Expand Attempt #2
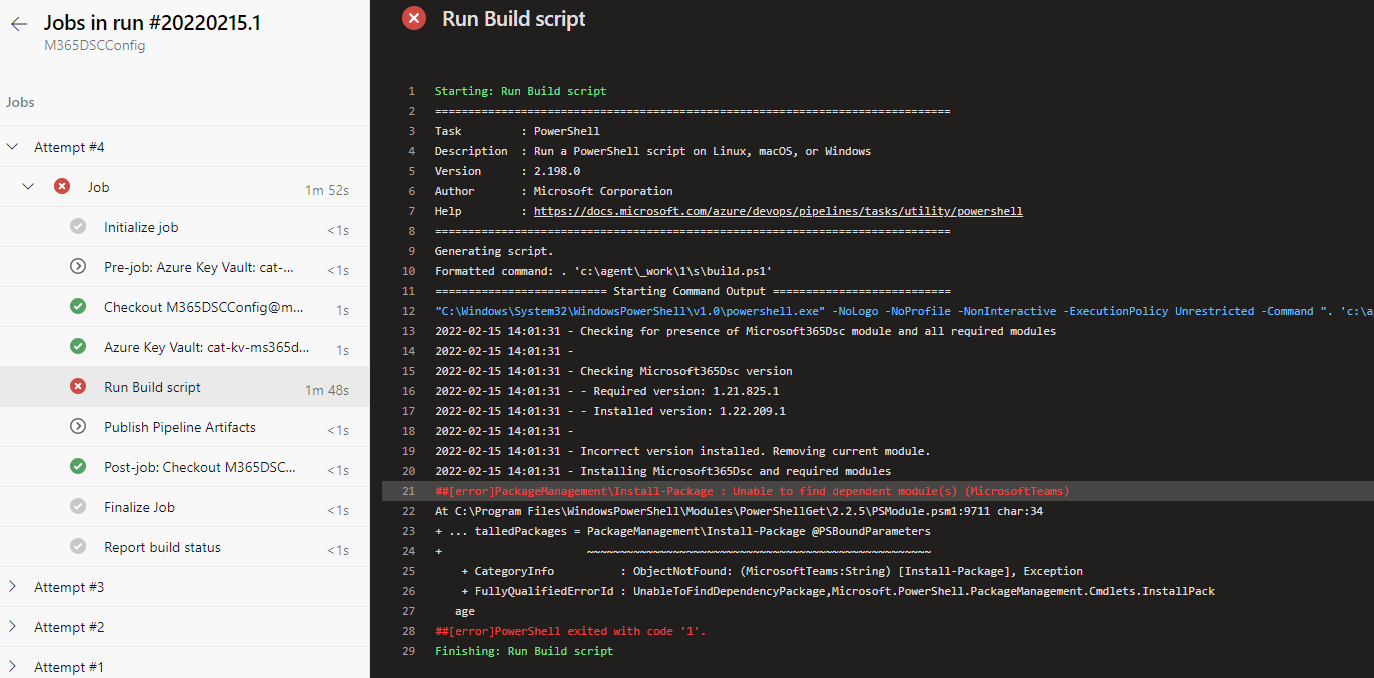 click(x=12, y=627)
